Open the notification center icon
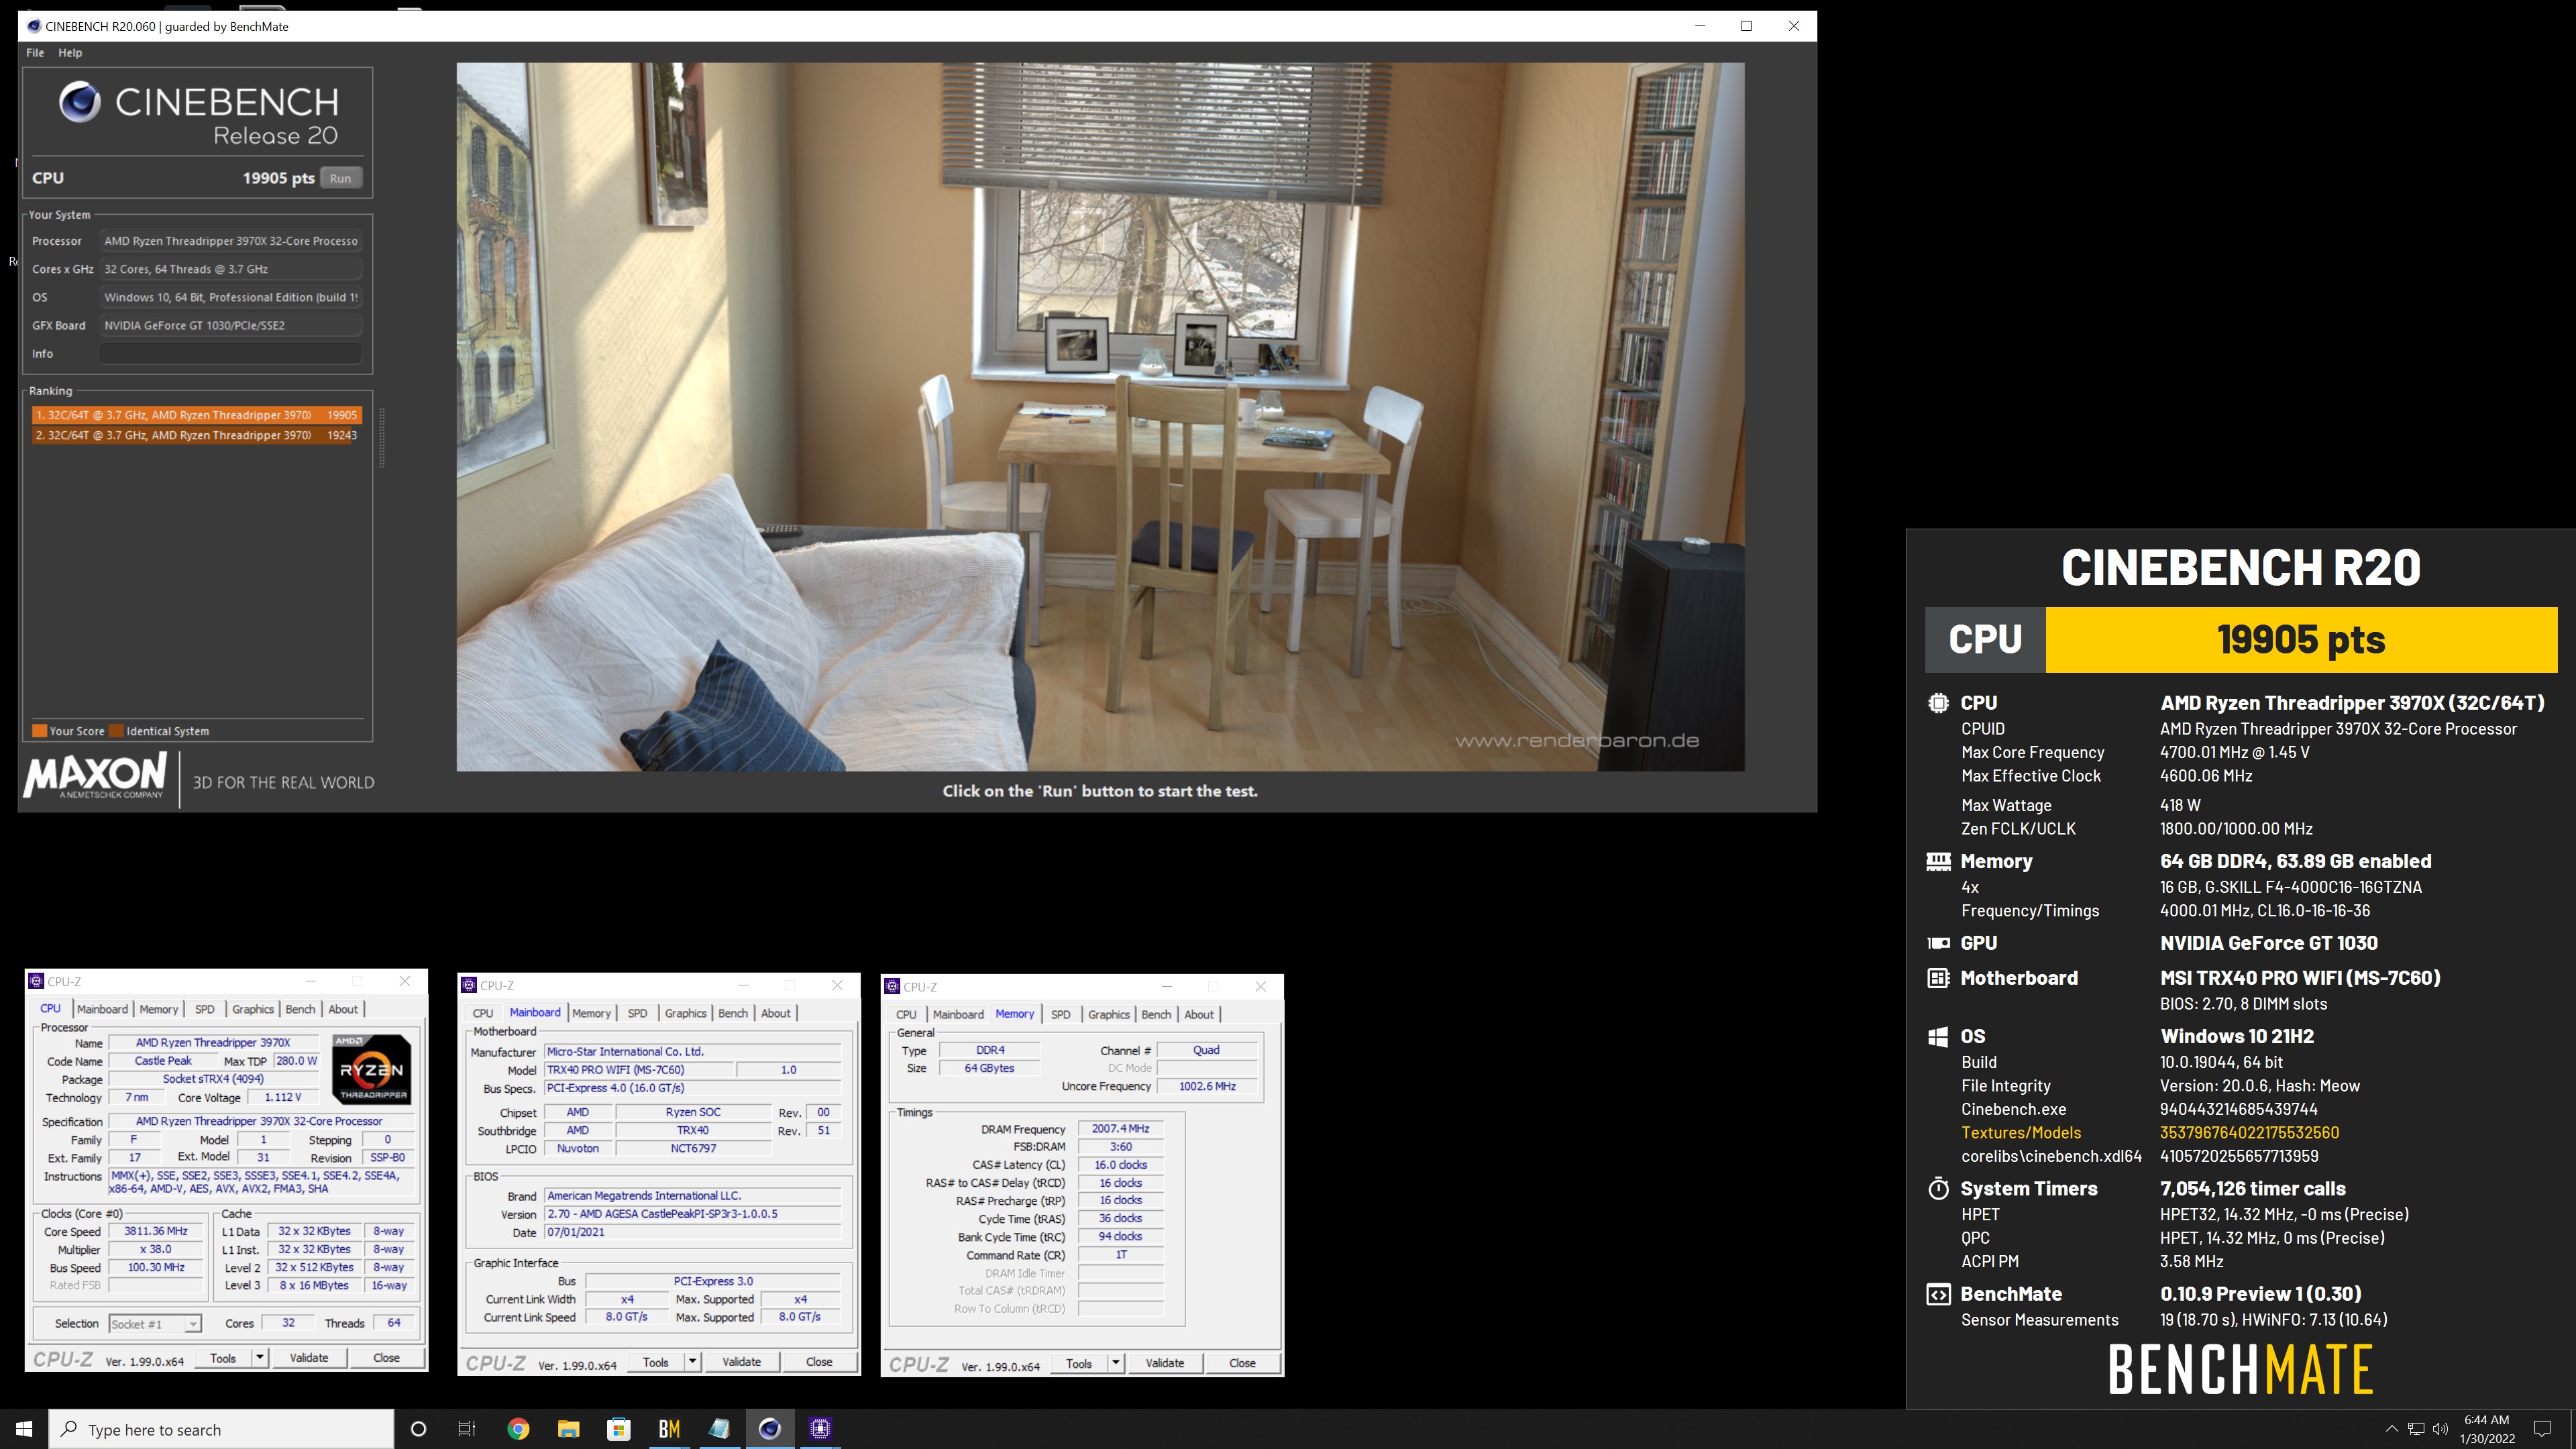This screenshot has height=1449, width=2576. (x=2541, y=1429)
